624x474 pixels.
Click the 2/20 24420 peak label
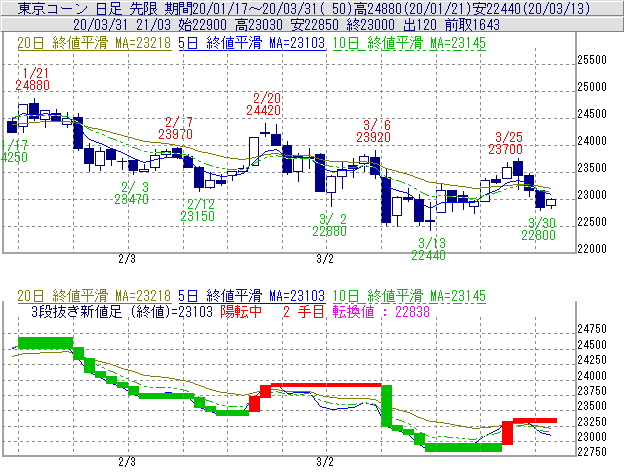[263, 104]
